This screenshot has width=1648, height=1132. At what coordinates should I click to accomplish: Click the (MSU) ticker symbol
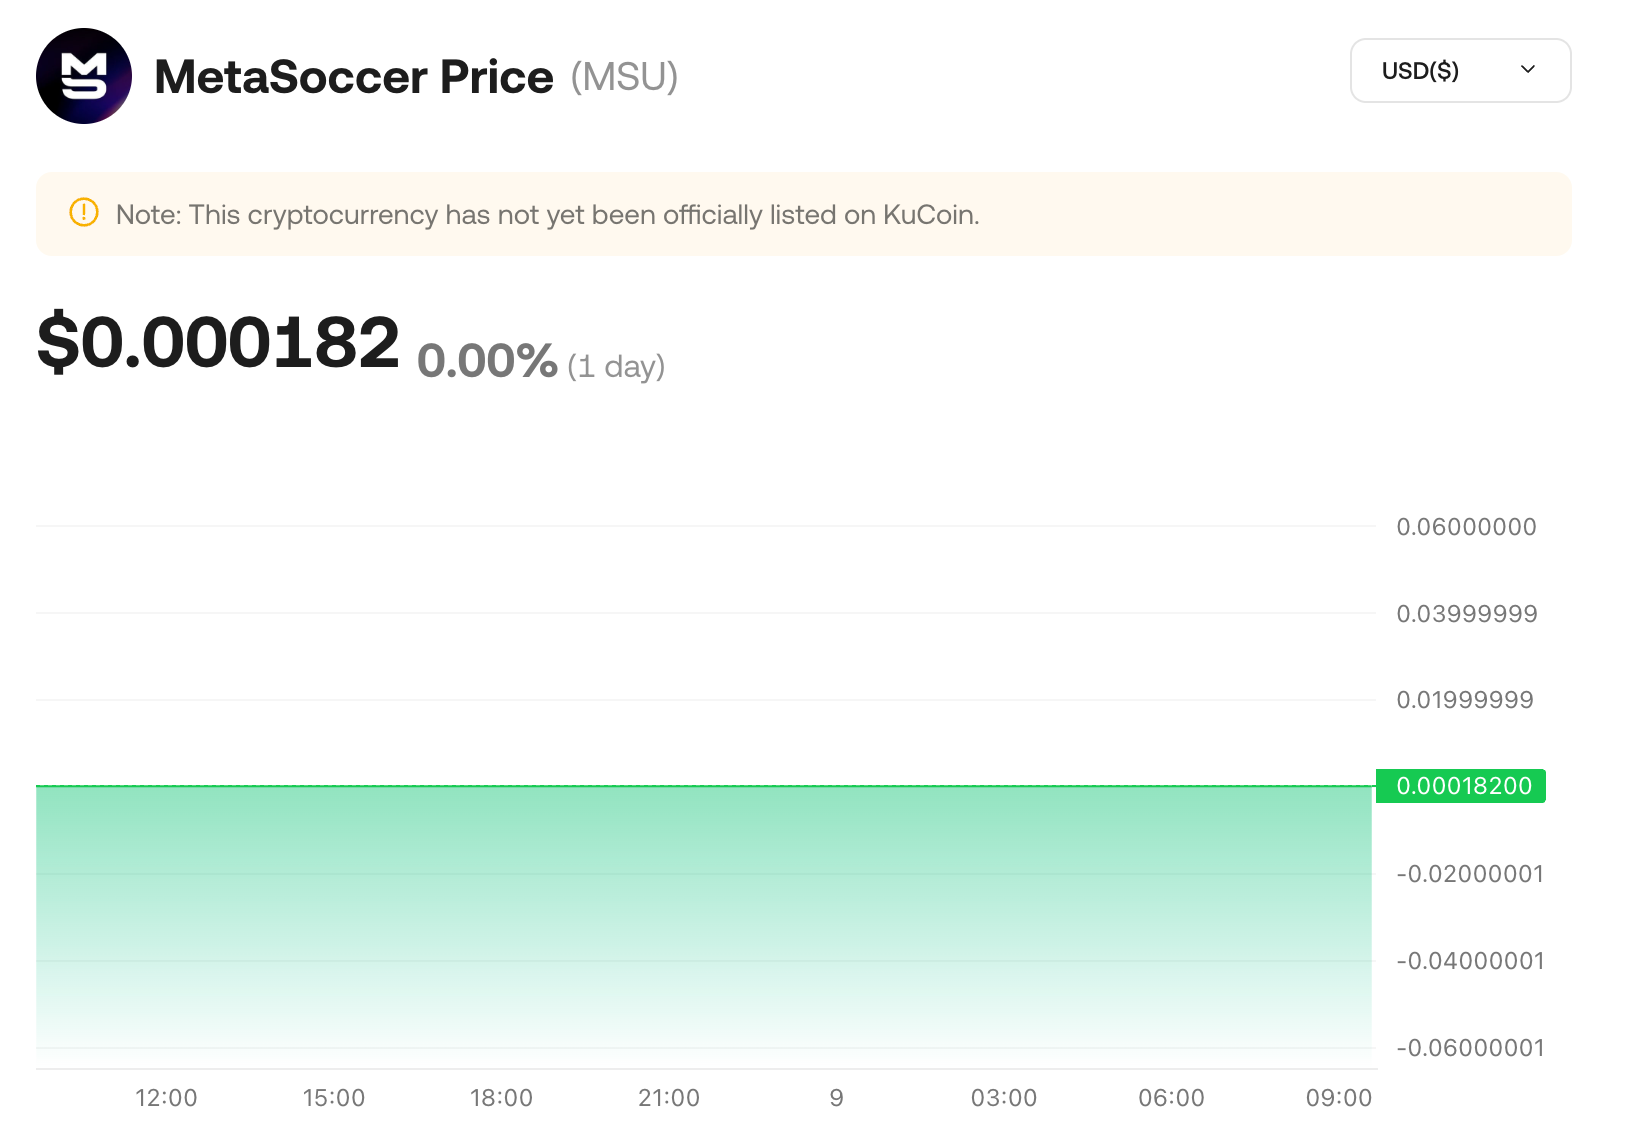tap(624, 77)
